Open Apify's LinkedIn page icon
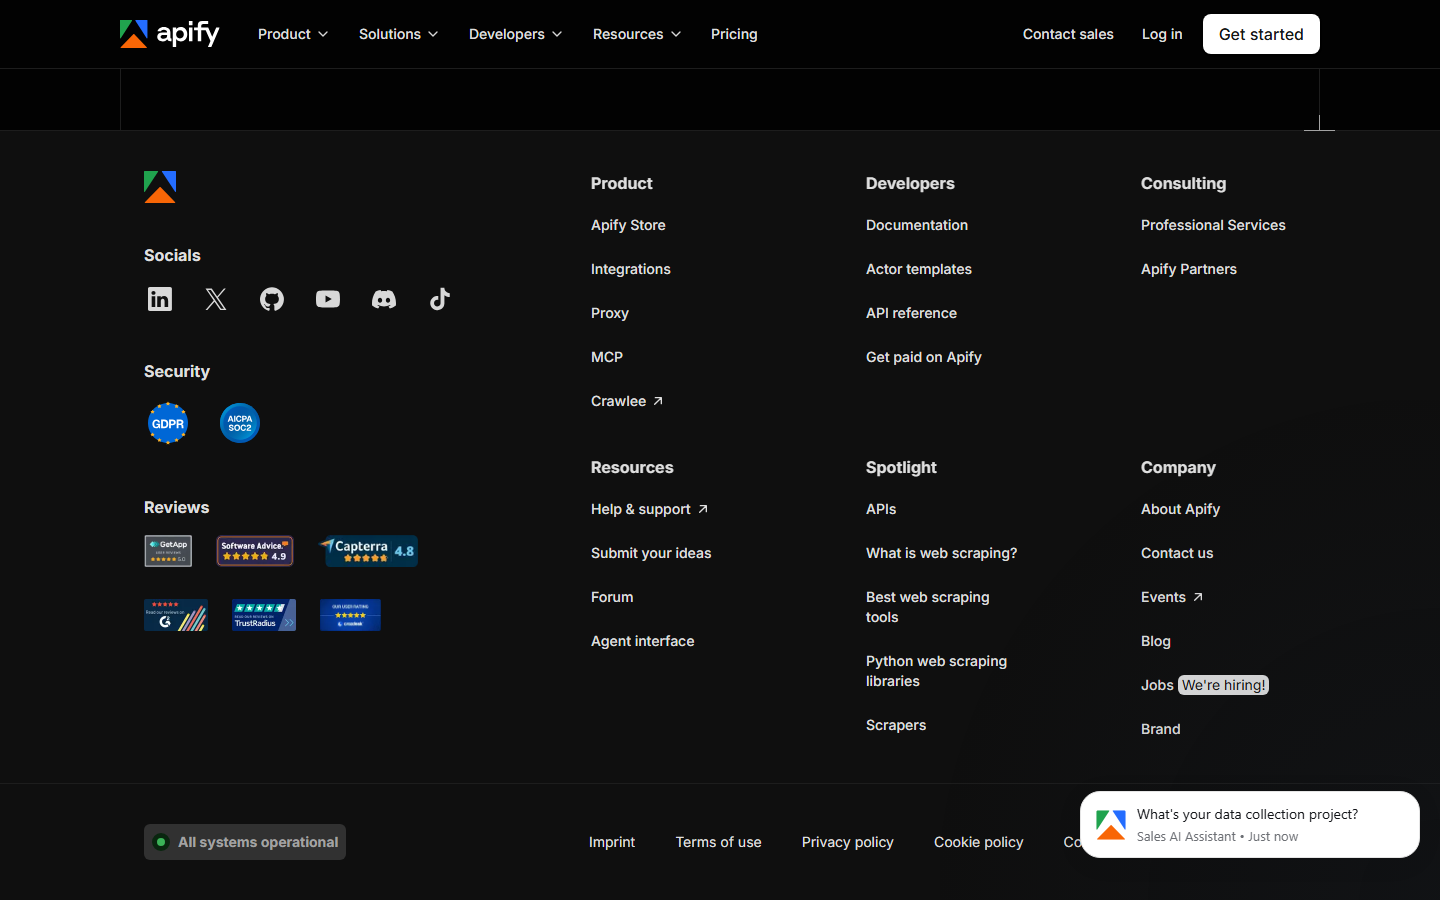 pyautogui.click(x=160, y=299)
